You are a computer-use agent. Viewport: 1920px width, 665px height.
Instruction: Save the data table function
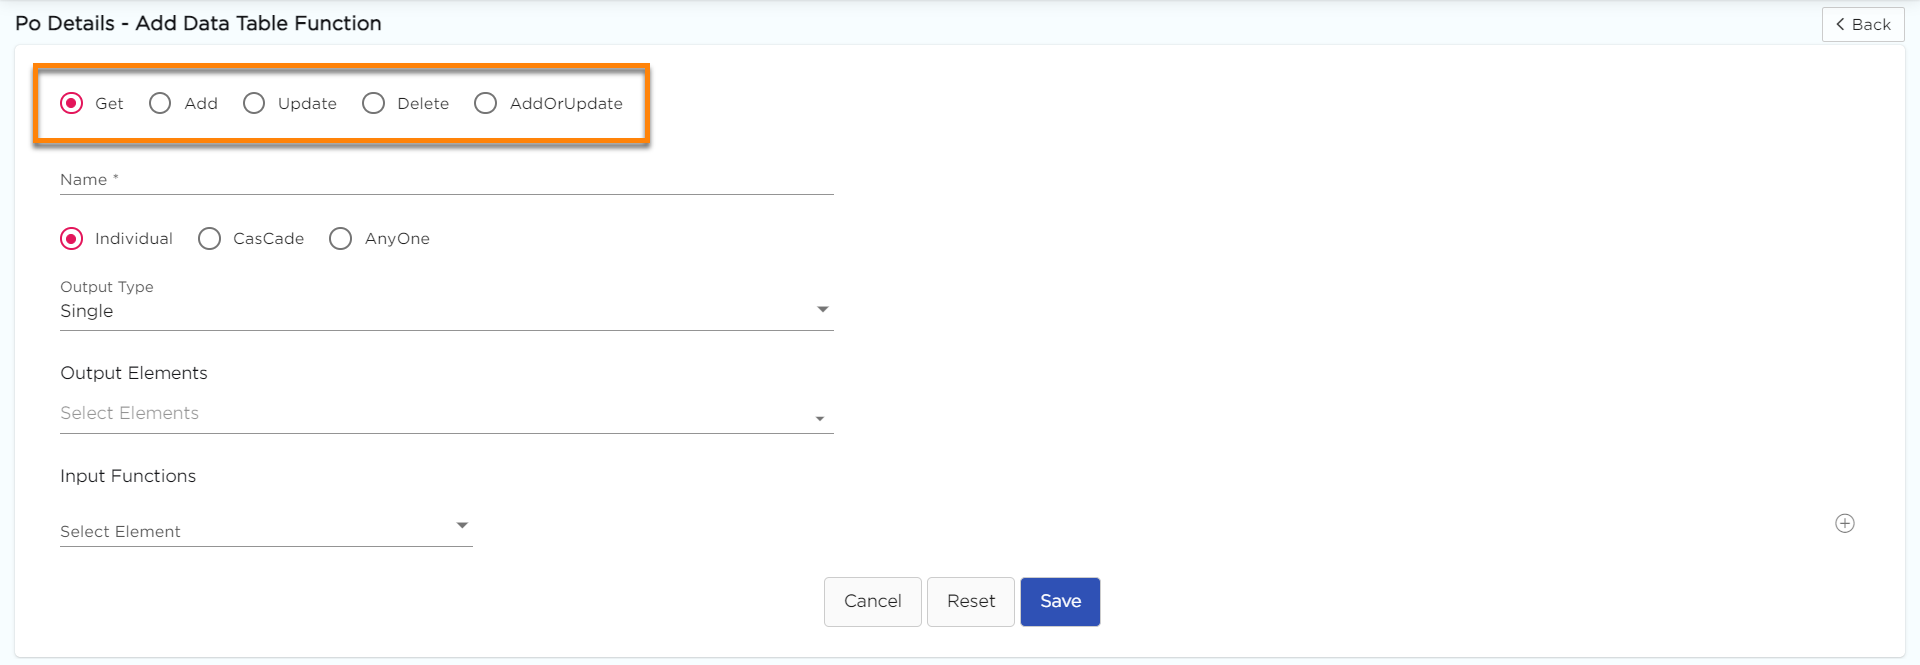(x=1060, y=602)
